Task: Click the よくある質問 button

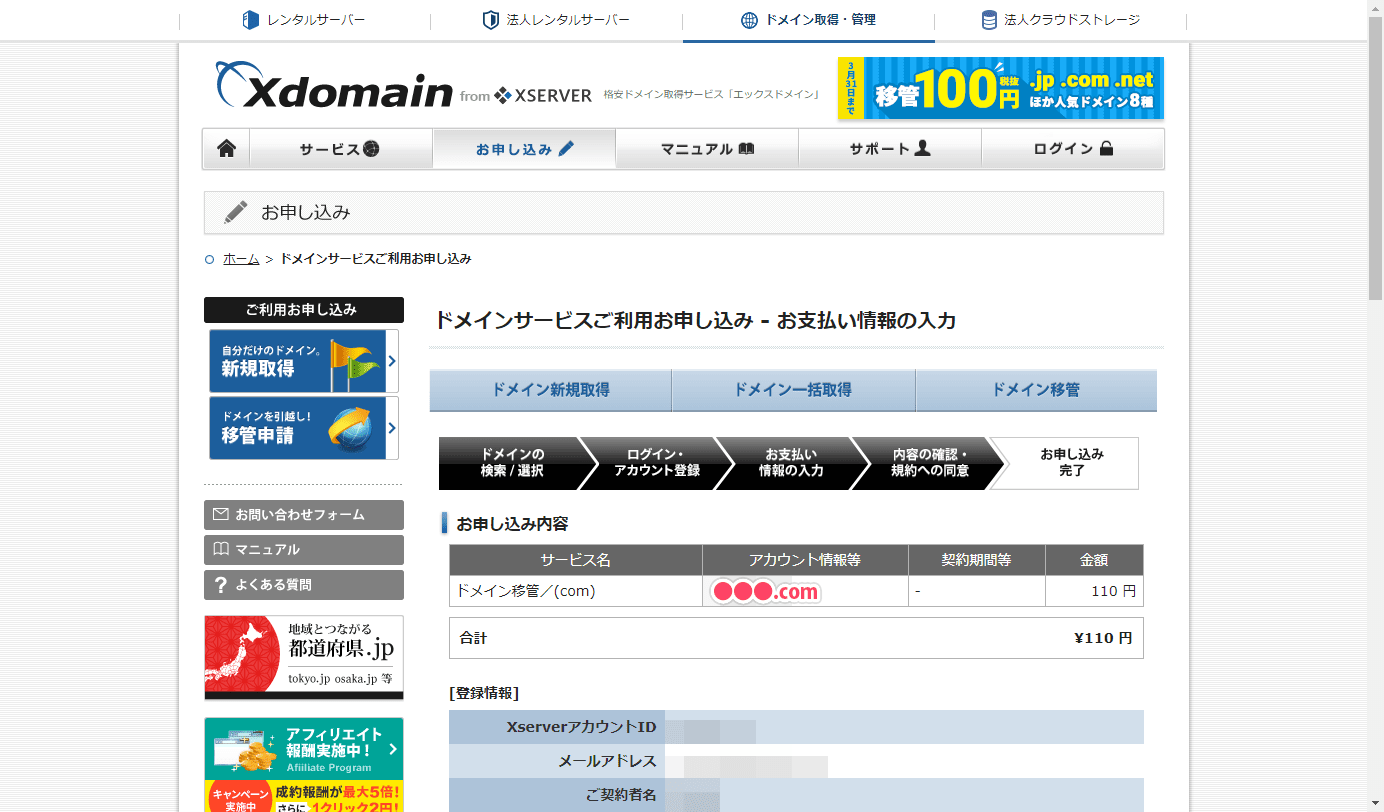Action: [304, 585]
